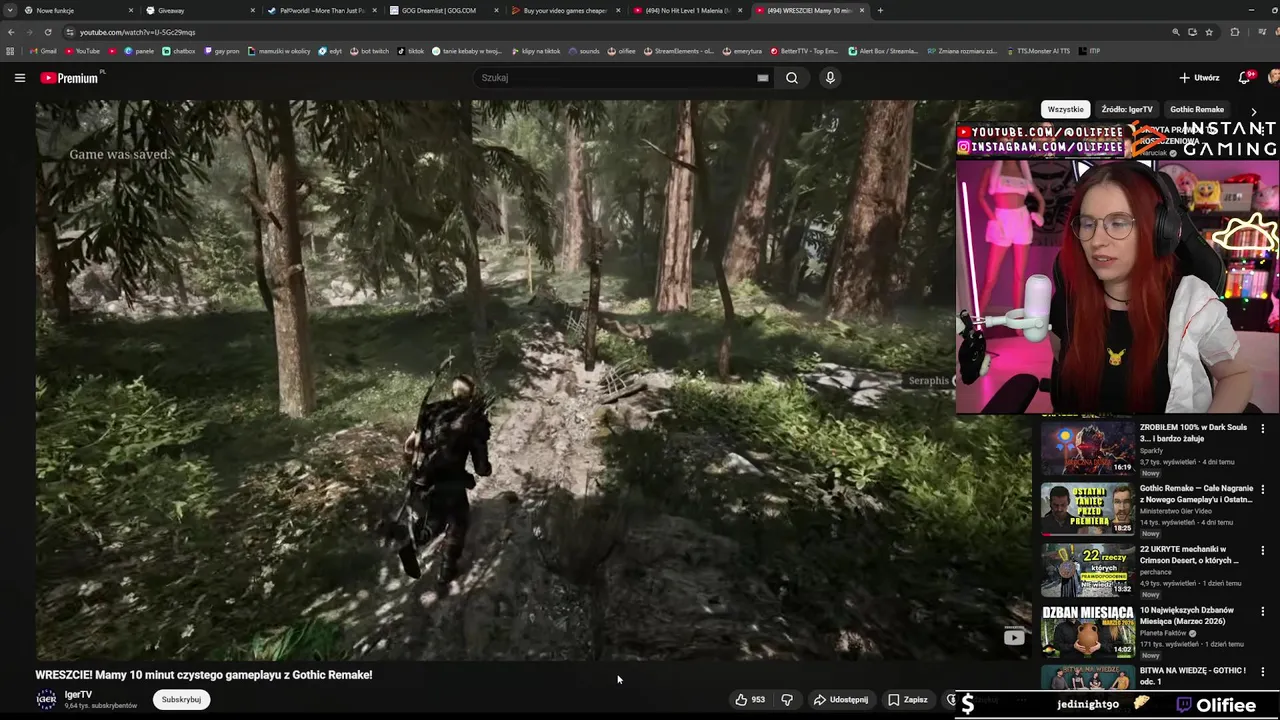Screen dimensions: 1280x720
Task: Click the Utwórz create button
Action: (1199, 78)
